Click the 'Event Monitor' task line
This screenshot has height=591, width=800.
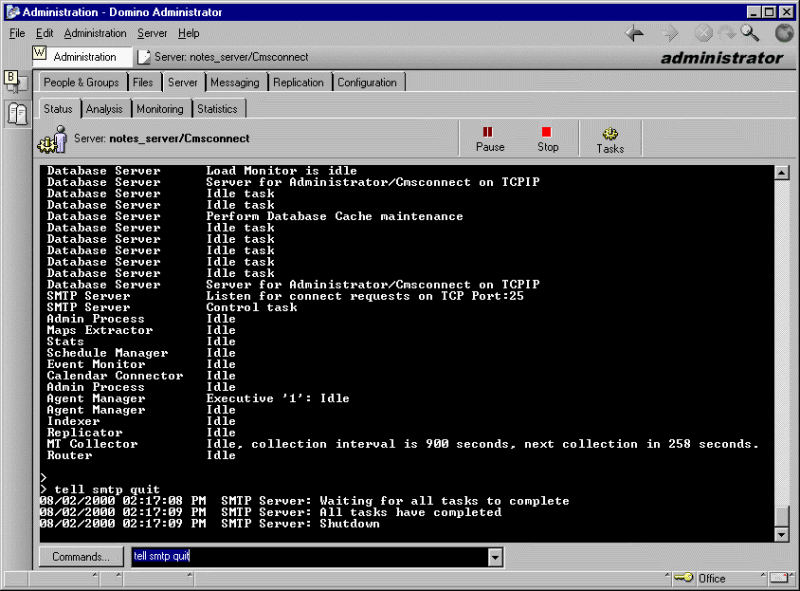tap(141, 364)
